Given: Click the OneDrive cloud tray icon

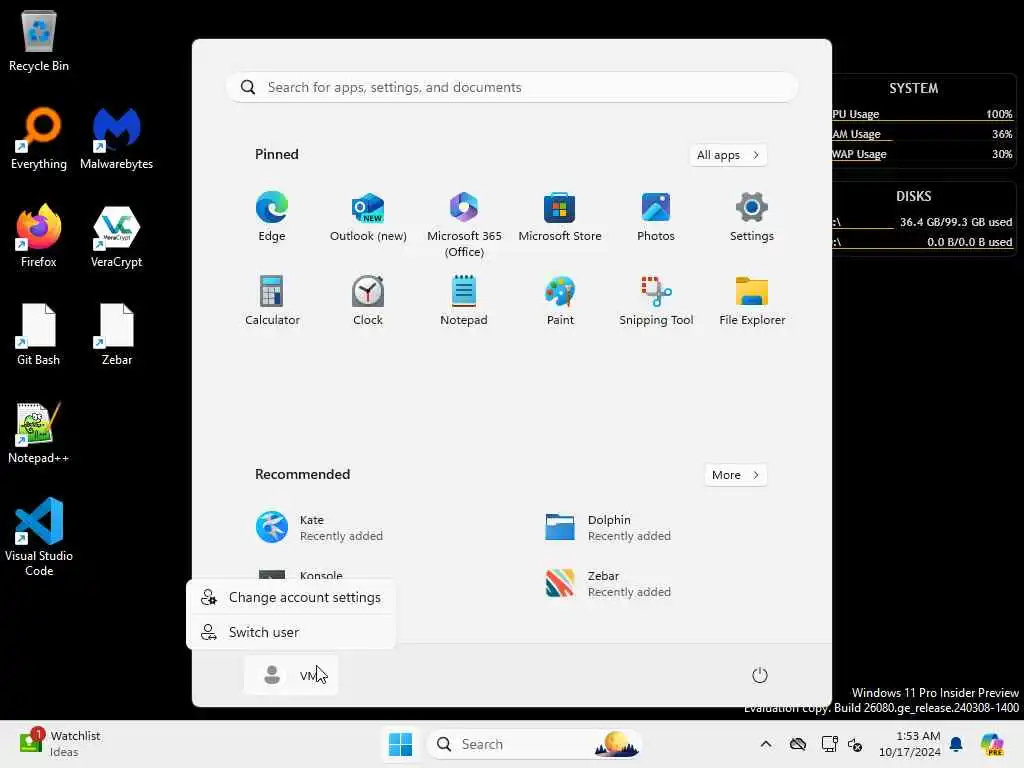Looking at the screenshot, I should tap(797, 744).
